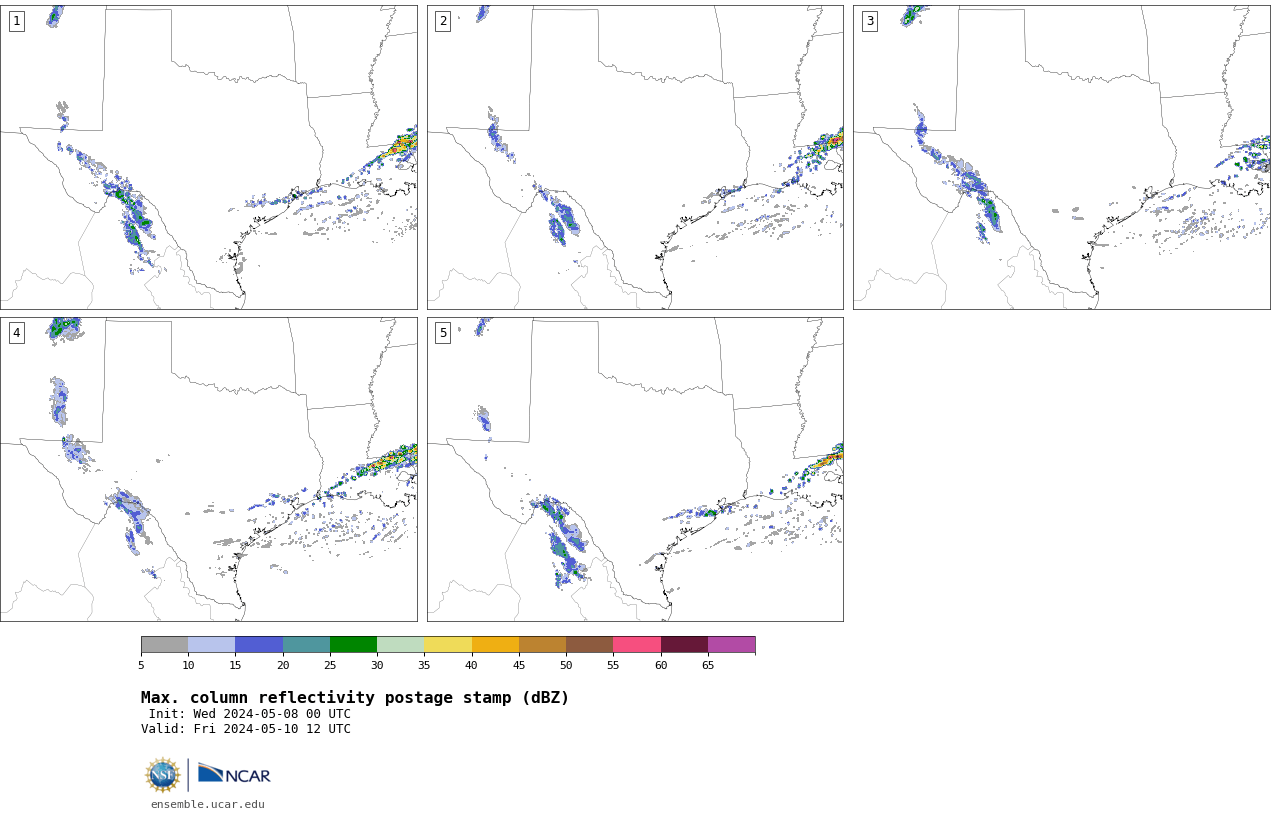Click the colorbar tick label 35
1280x815 pixels.
[424, 665]
